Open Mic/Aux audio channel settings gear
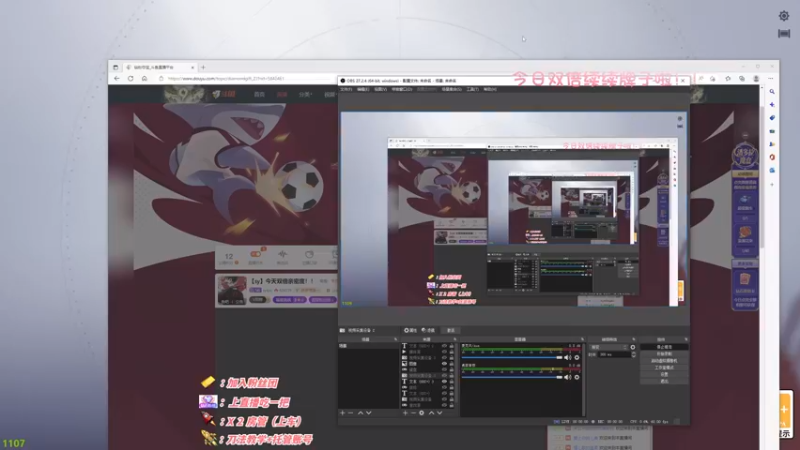800x450 pixels. click(577, 358)
